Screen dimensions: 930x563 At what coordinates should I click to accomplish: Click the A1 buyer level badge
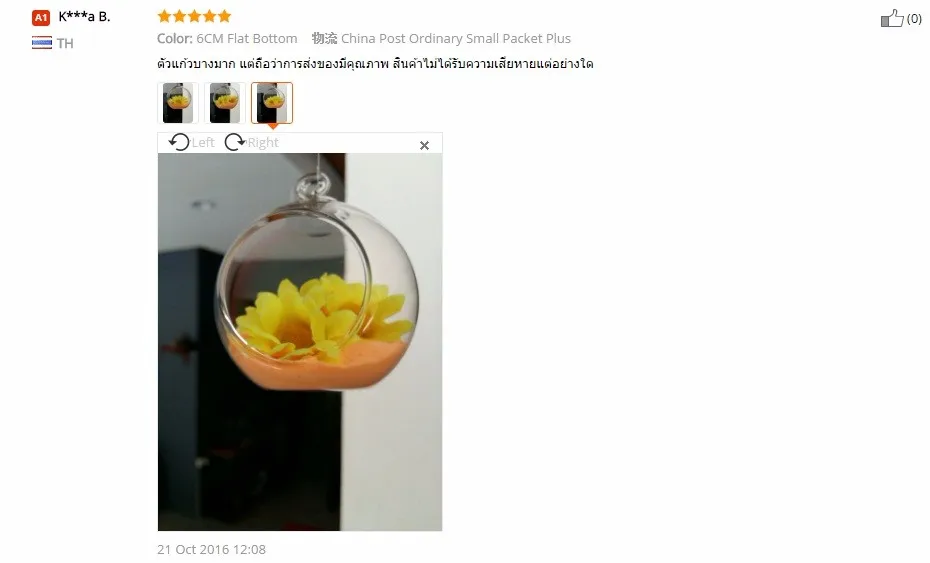(x=41, y=18)
